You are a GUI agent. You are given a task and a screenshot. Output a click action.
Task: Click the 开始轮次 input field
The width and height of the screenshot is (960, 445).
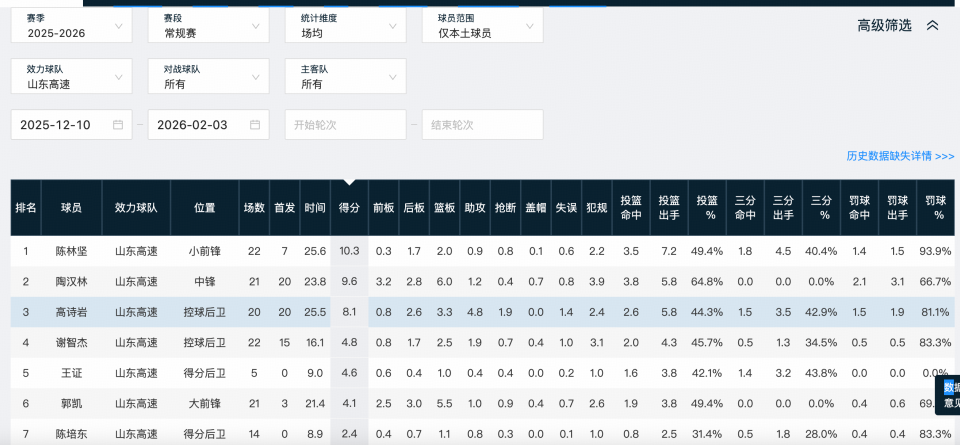(x=346, y=125)
